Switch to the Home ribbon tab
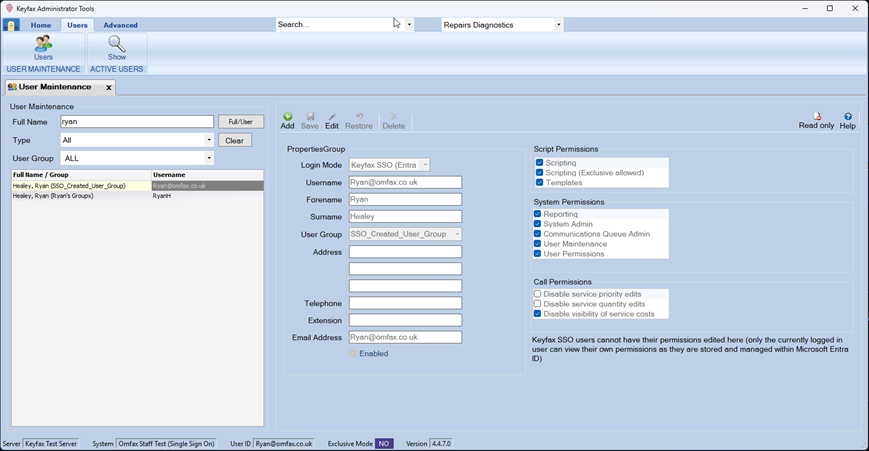 (x=41, y=25)
